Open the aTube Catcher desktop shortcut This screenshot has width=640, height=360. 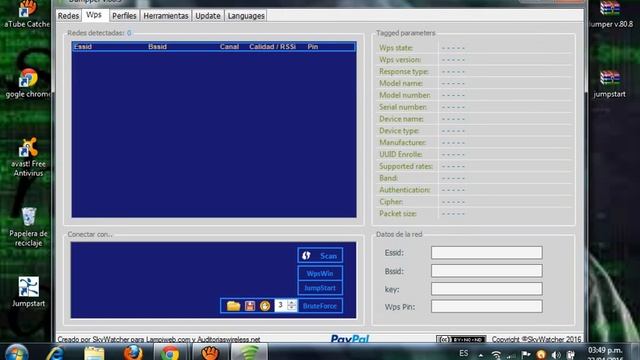click(27, 14)
